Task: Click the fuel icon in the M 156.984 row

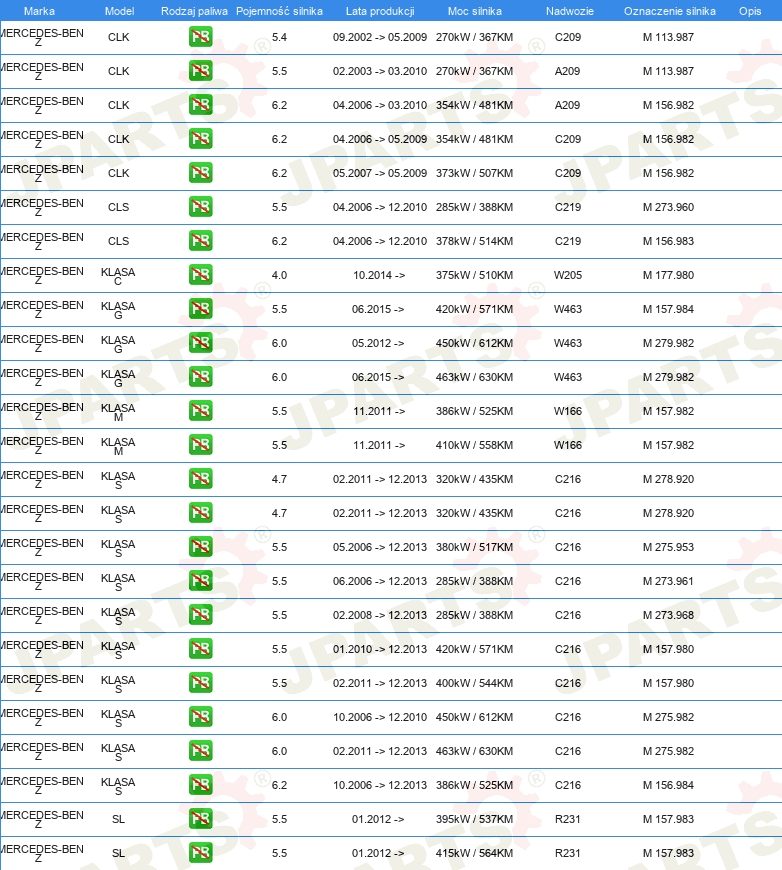Action: click(x=200, y=785)
